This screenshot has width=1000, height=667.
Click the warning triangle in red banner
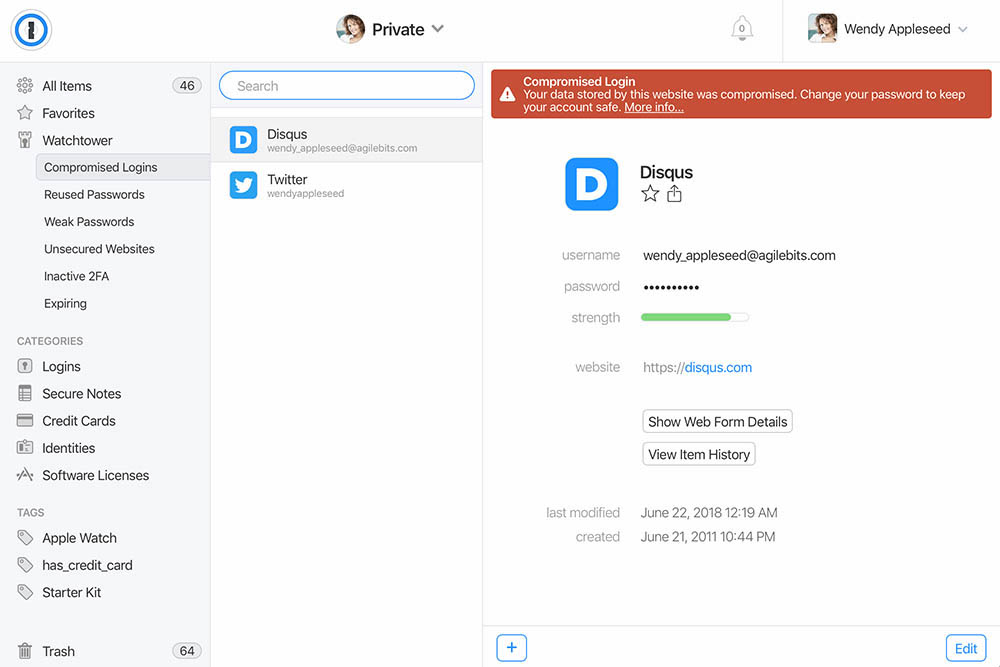tap(508, 94)
